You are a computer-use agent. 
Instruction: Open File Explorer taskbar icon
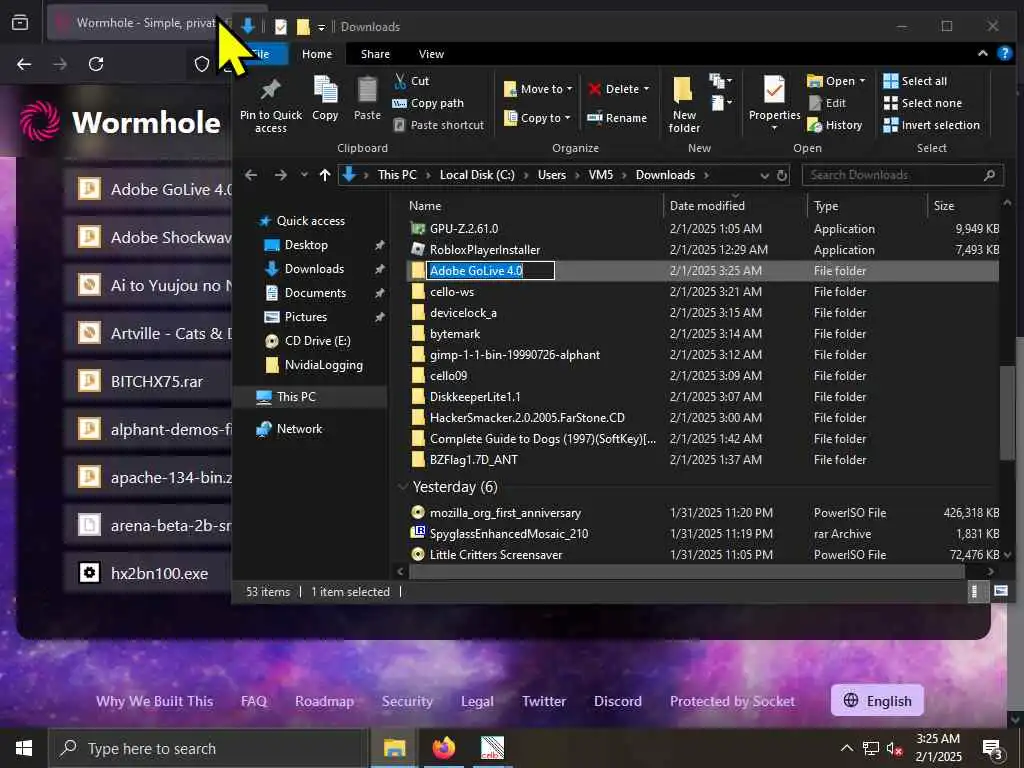coord(394,748)
